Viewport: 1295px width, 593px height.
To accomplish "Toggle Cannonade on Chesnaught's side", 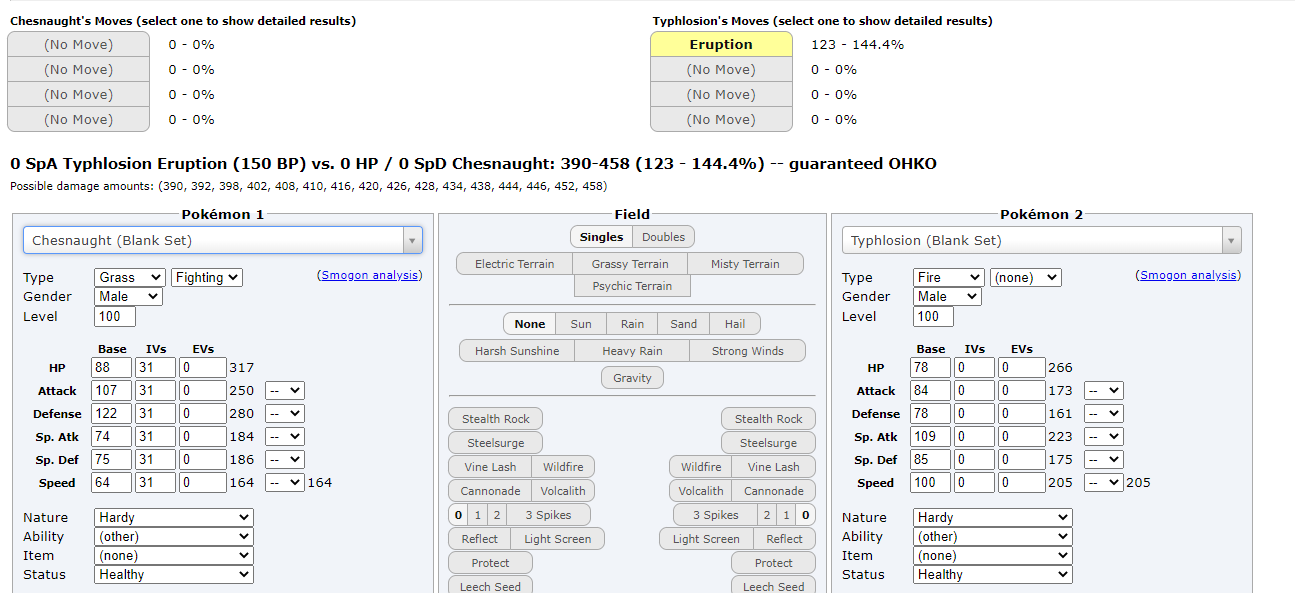I will click(x=490, y=491).
